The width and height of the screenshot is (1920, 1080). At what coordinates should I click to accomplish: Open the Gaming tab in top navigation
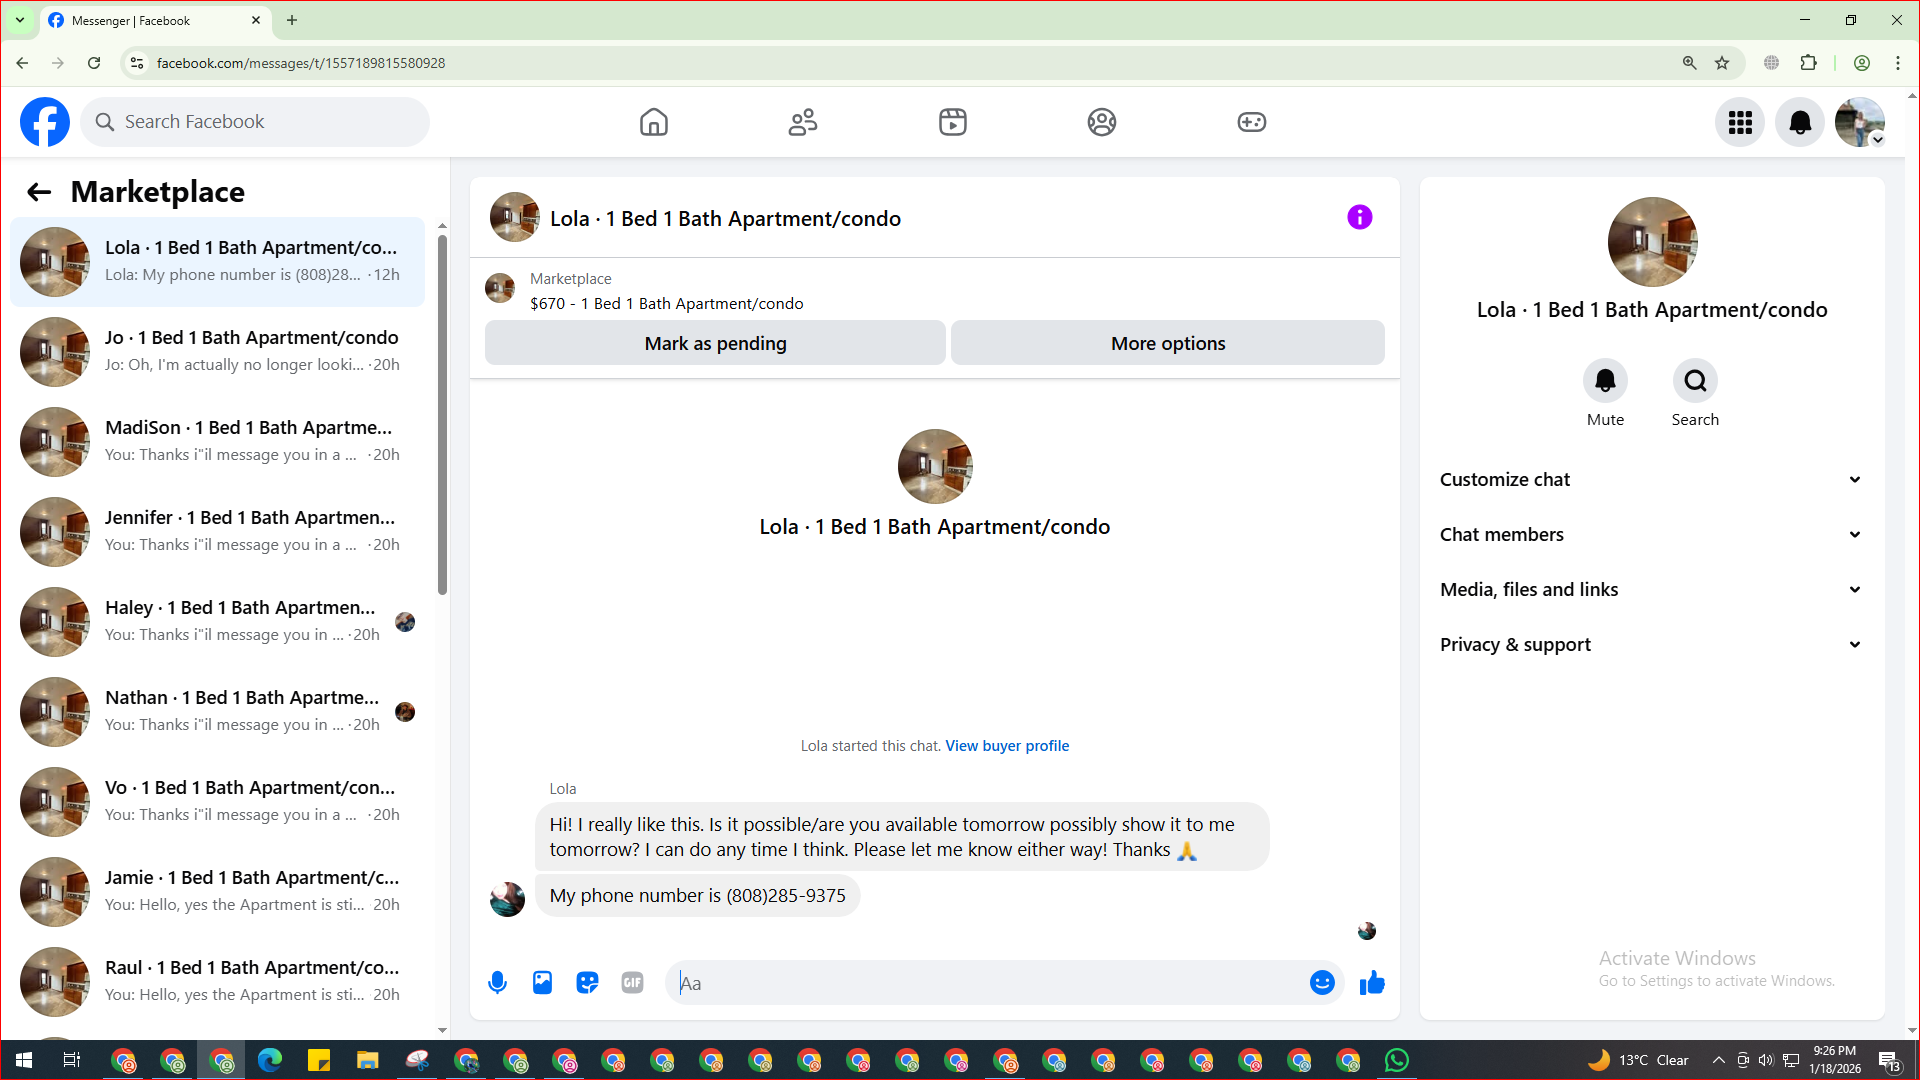[x=1251, y=122]
